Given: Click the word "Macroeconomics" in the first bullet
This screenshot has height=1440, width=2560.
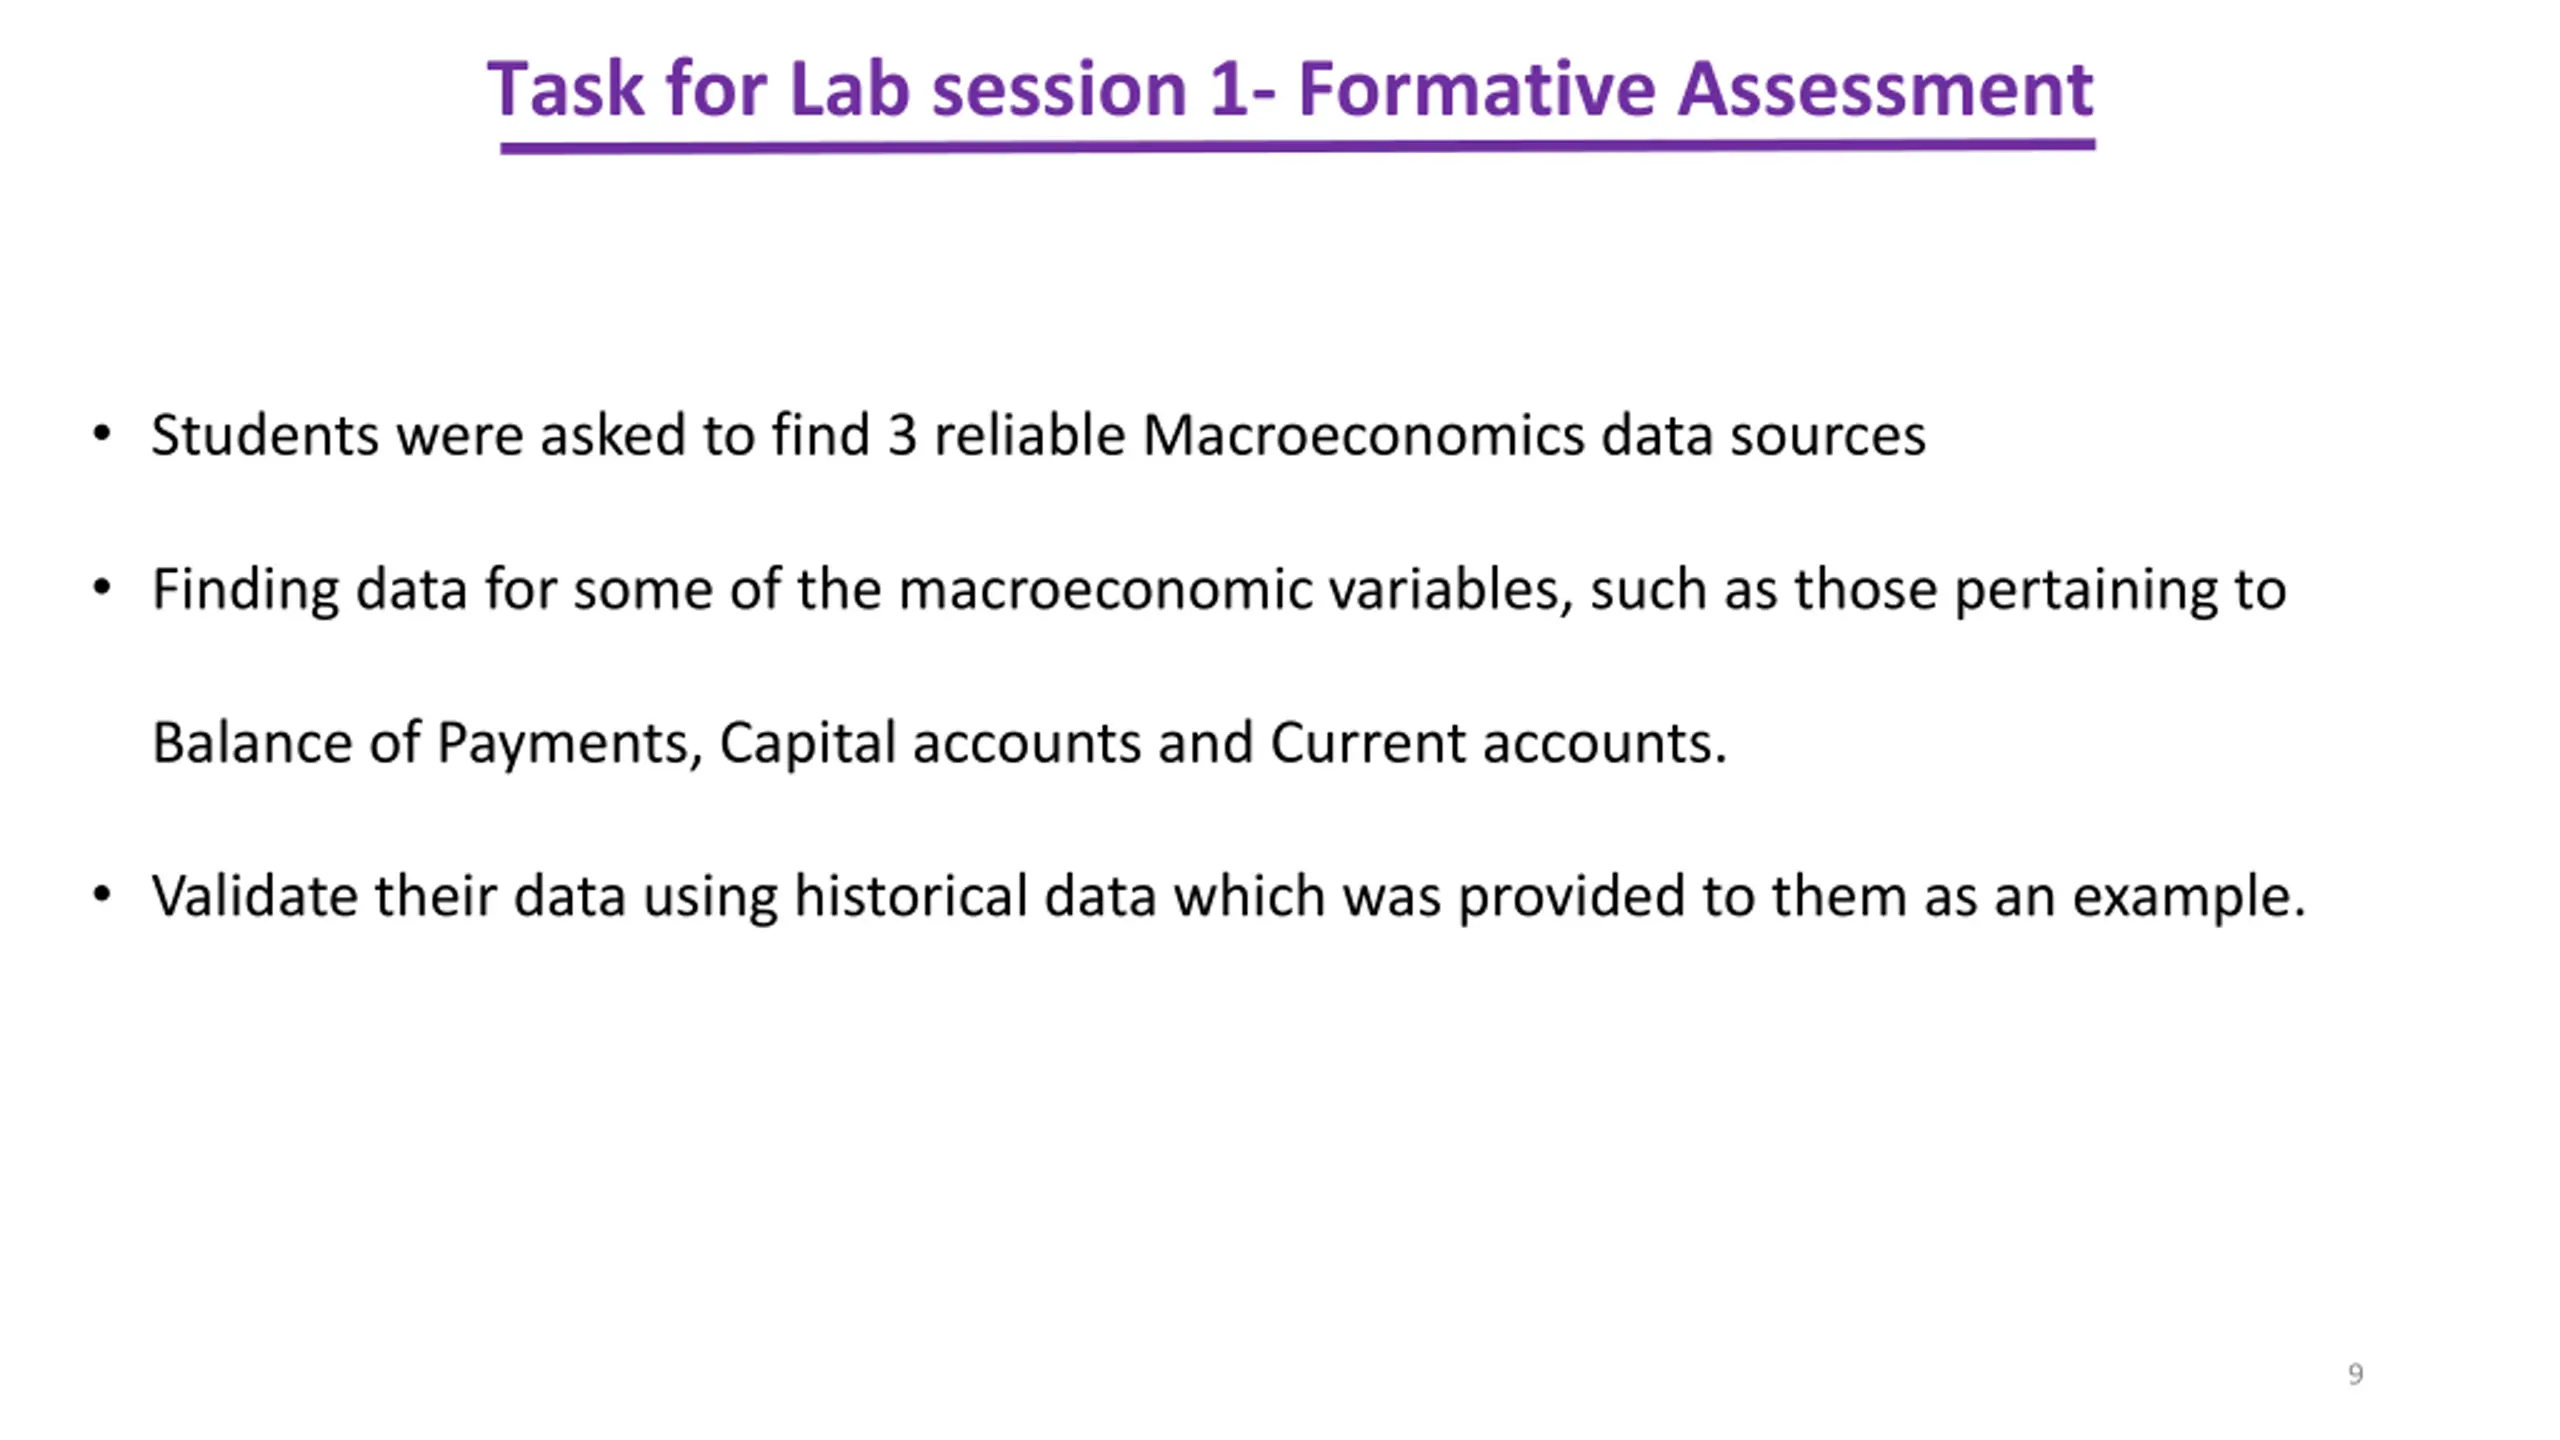Looking at the screenshot, I should (x=1363, y=436).
